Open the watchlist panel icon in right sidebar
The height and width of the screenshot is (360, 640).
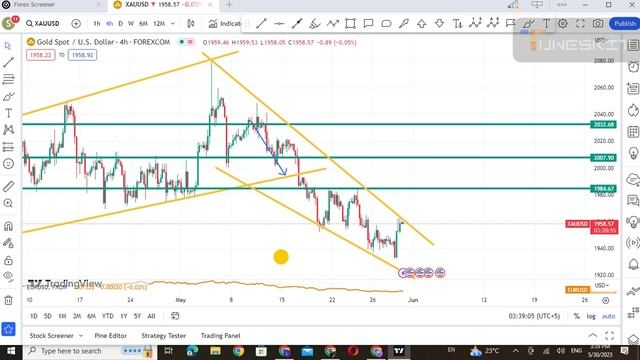[x=633, y=45]
